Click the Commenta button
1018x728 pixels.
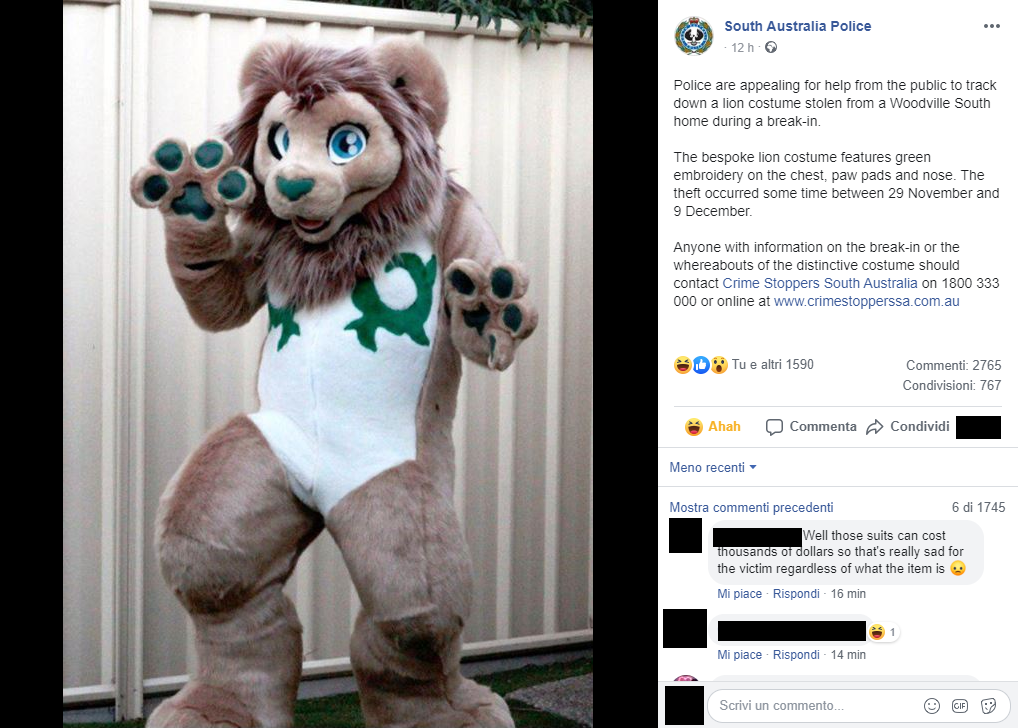pyautogui.click(x=811, y=427)
